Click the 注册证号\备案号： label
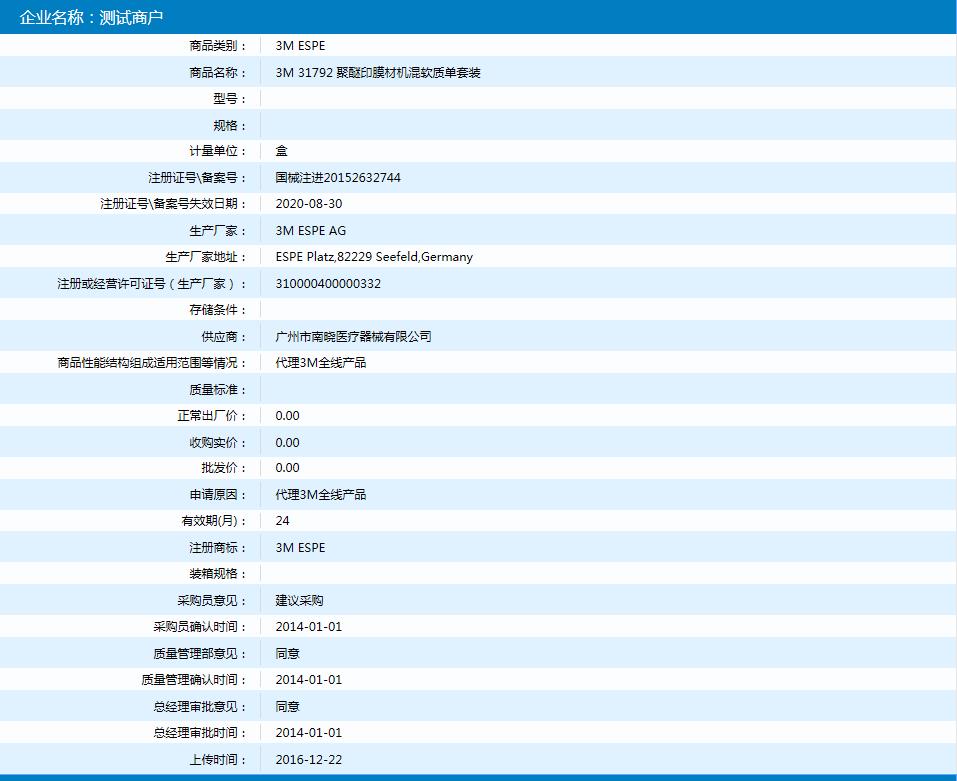This screenshot has height=781, width=957. [x=198, y=178]
